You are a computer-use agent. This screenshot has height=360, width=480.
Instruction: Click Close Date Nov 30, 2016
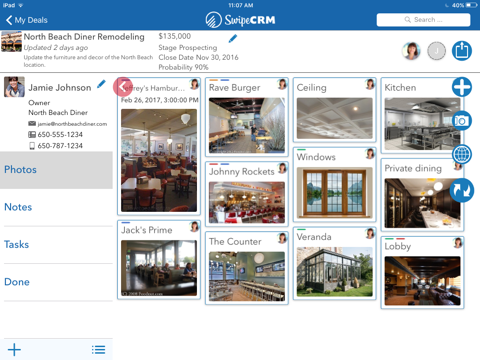(x=198, y=57)
